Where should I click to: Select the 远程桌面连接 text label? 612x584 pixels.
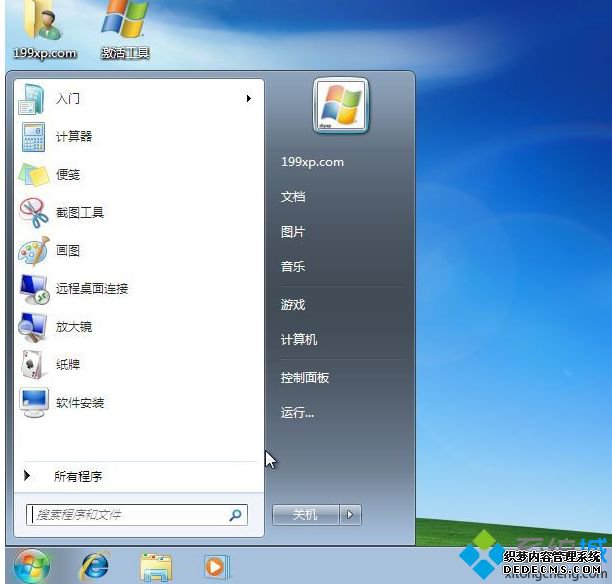[92, 289]
